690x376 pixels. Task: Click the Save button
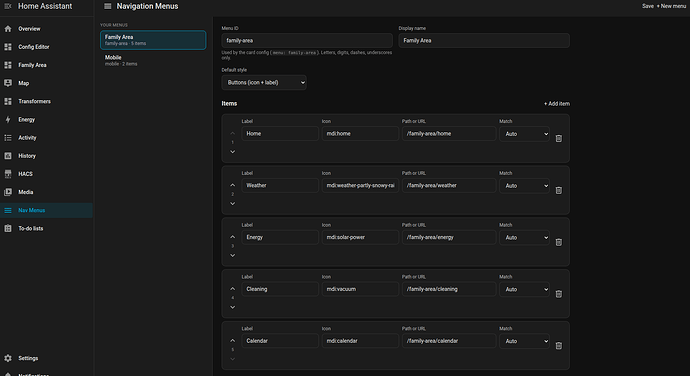[648, 6]
